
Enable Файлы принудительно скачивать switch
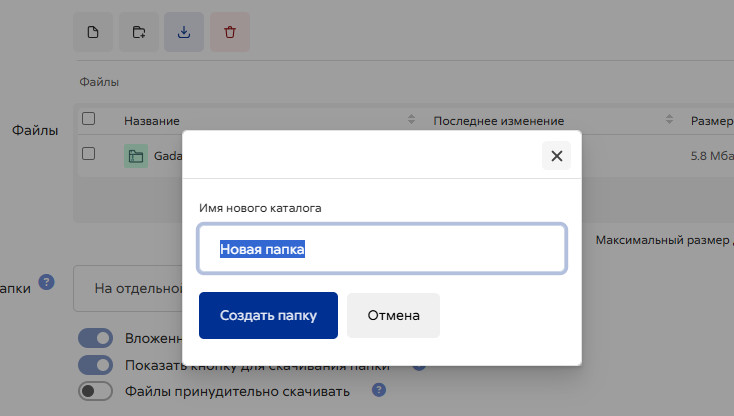95,391
